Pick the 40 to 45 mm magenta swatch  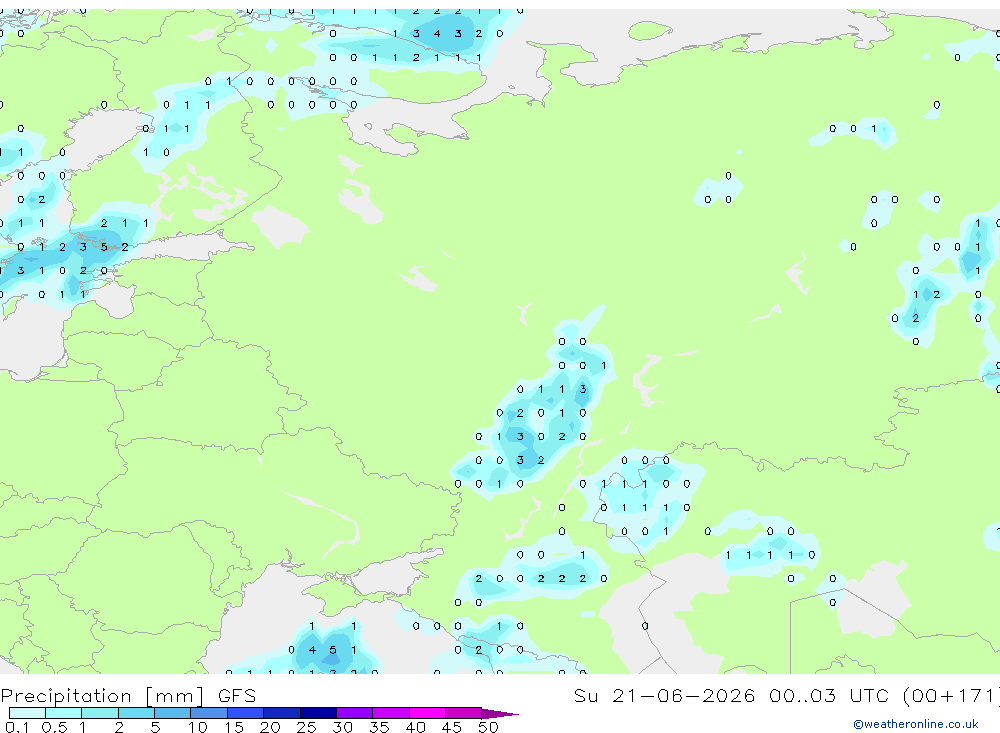click(427, 713)
